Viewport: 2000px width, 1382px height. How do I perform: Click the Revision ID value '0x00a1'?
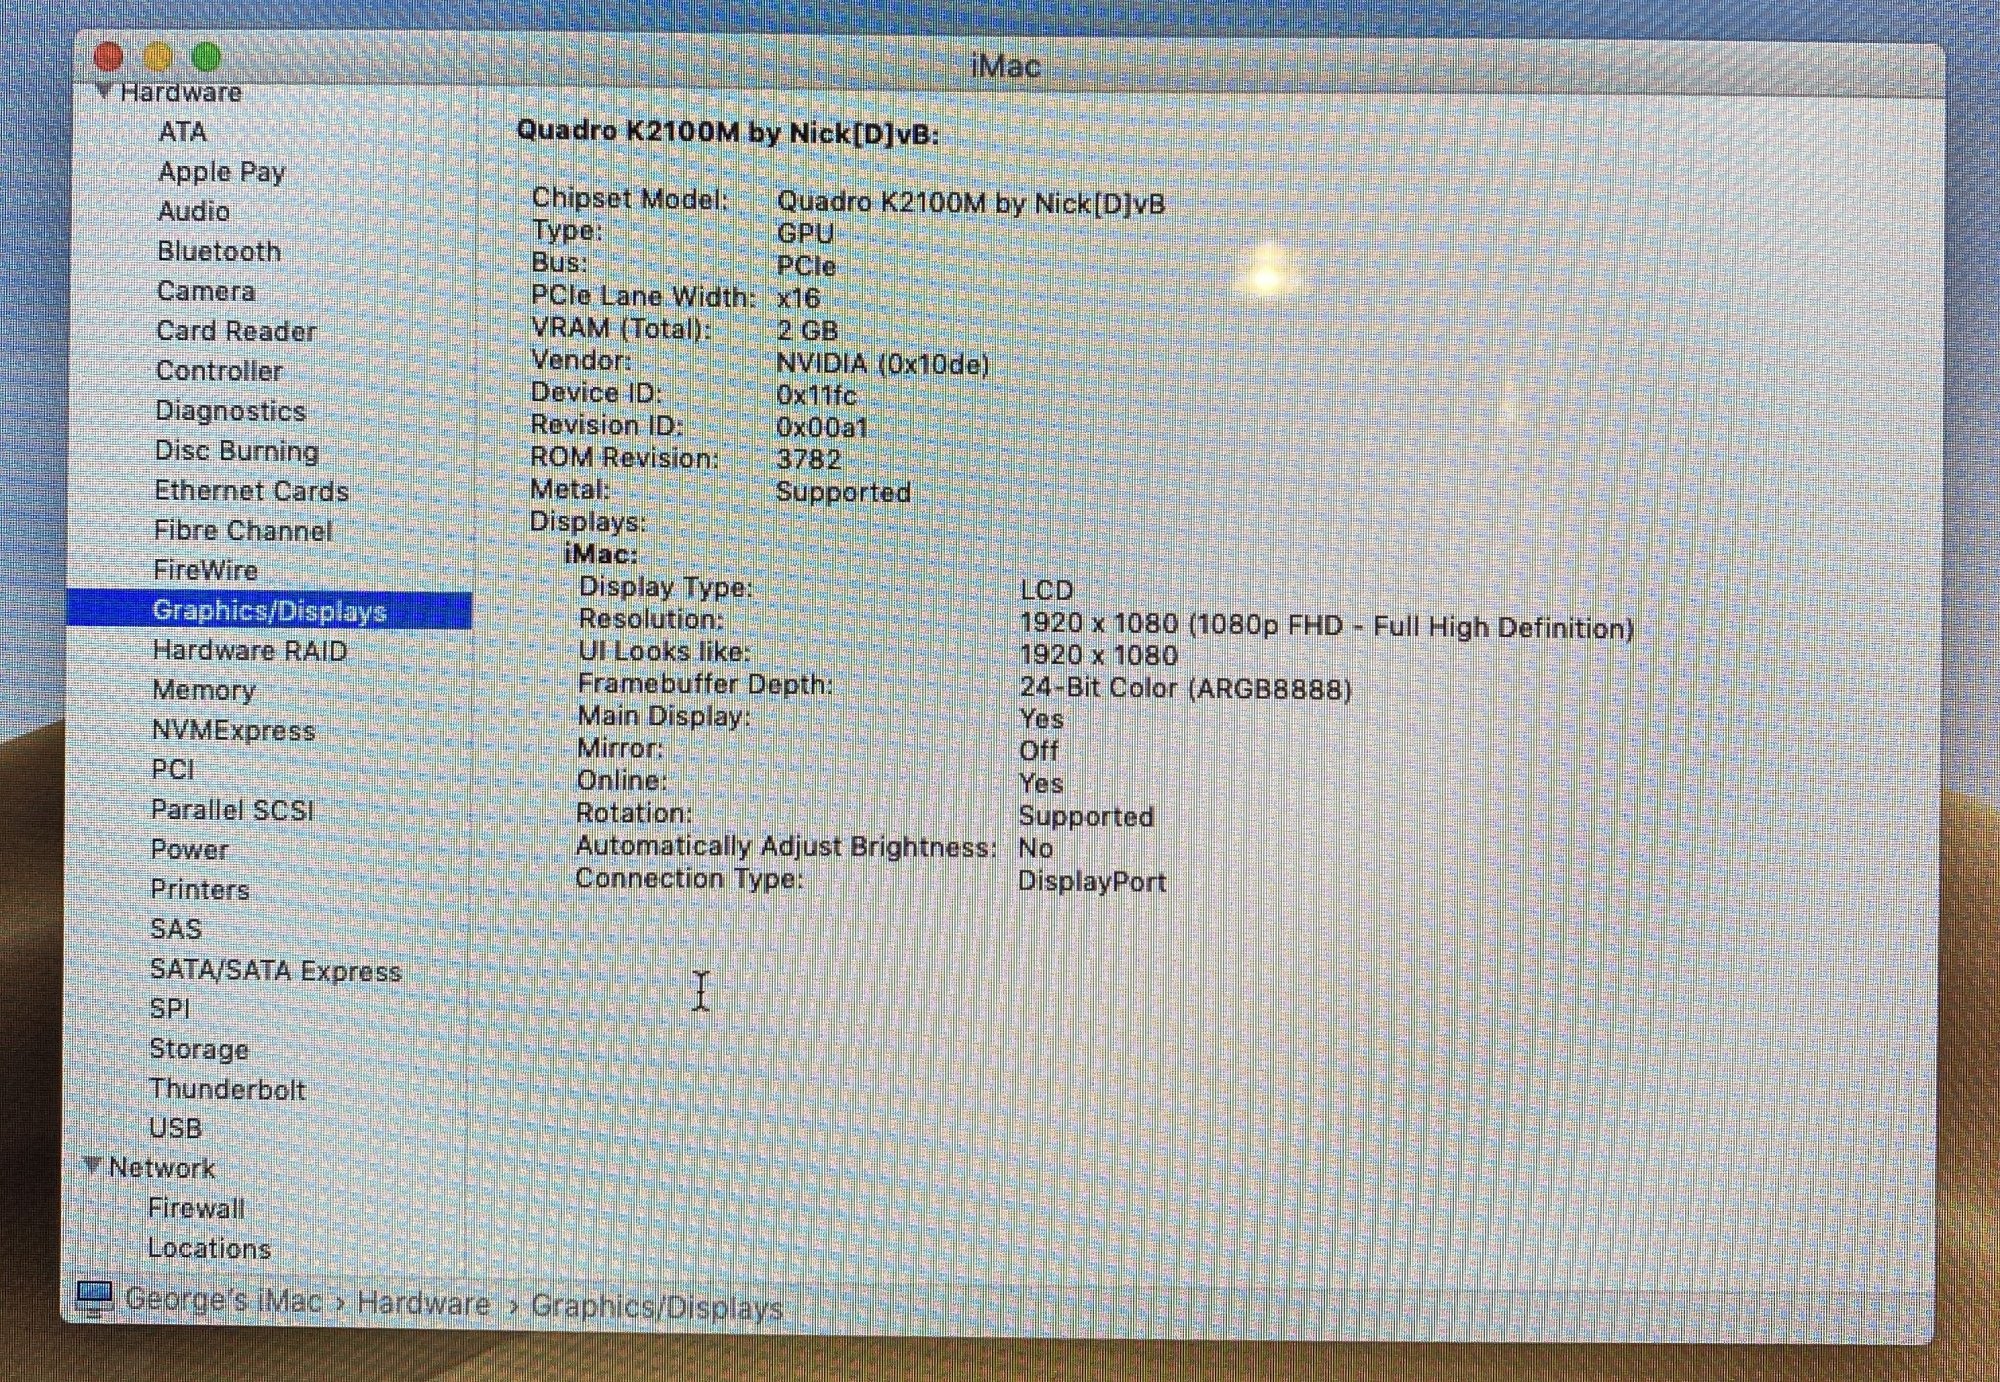822,427
